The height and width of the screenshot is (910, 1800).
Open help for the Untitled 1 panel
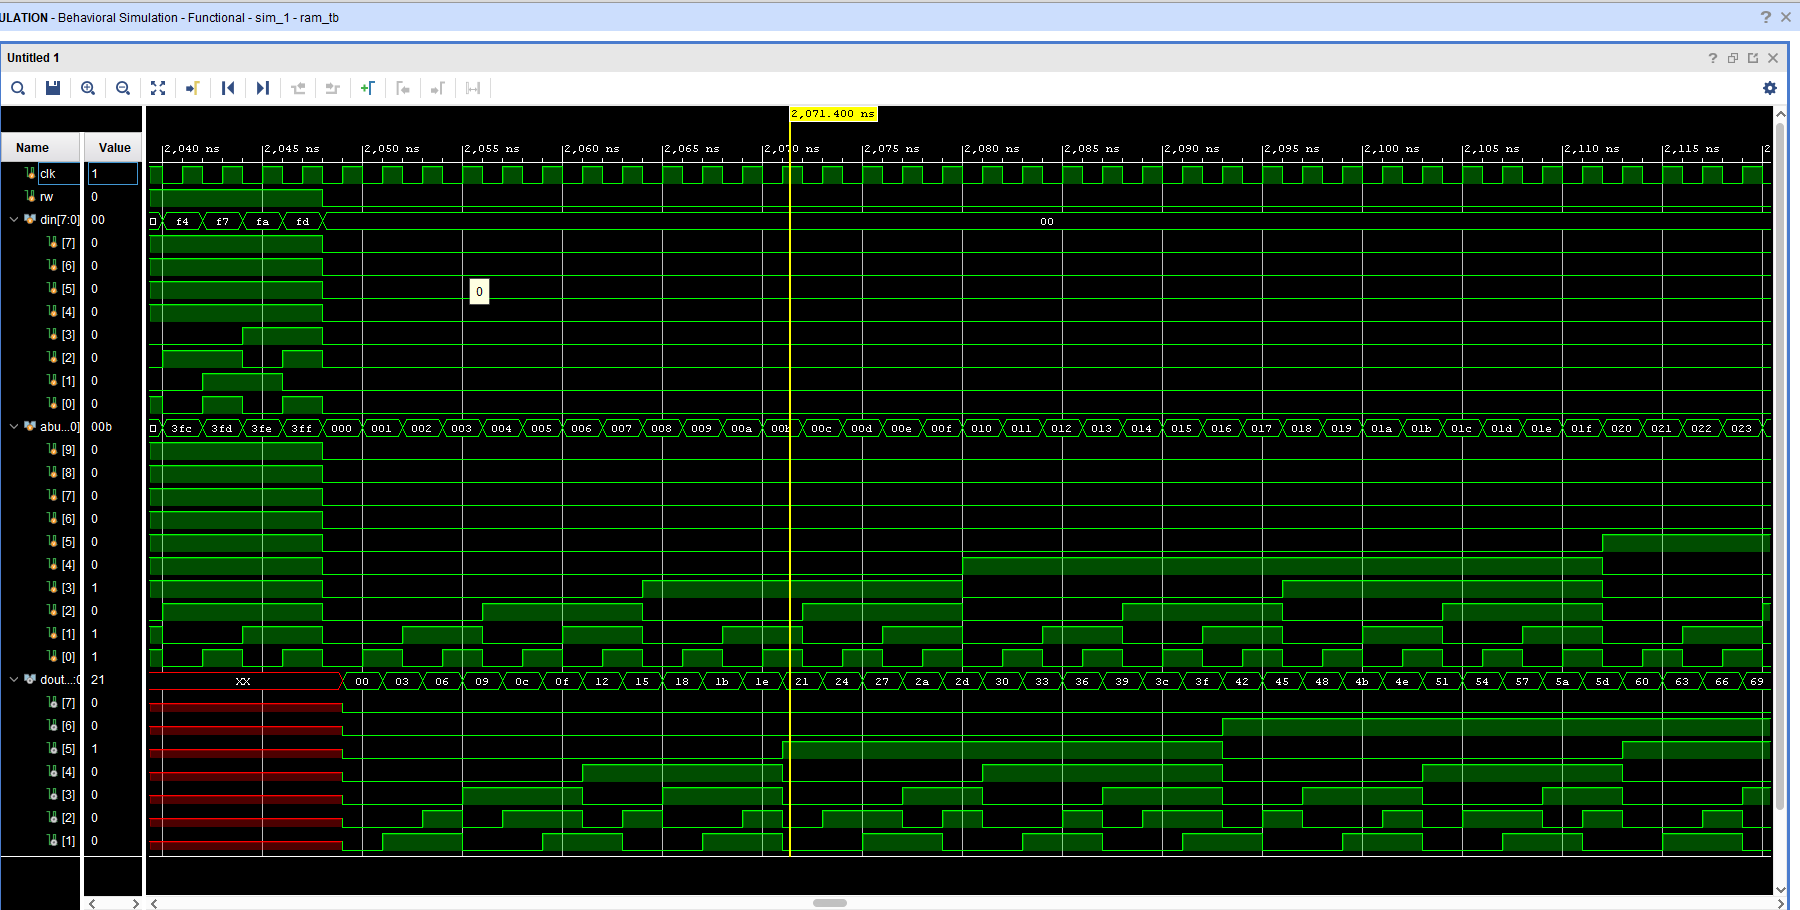click(x=1713, y=58)
